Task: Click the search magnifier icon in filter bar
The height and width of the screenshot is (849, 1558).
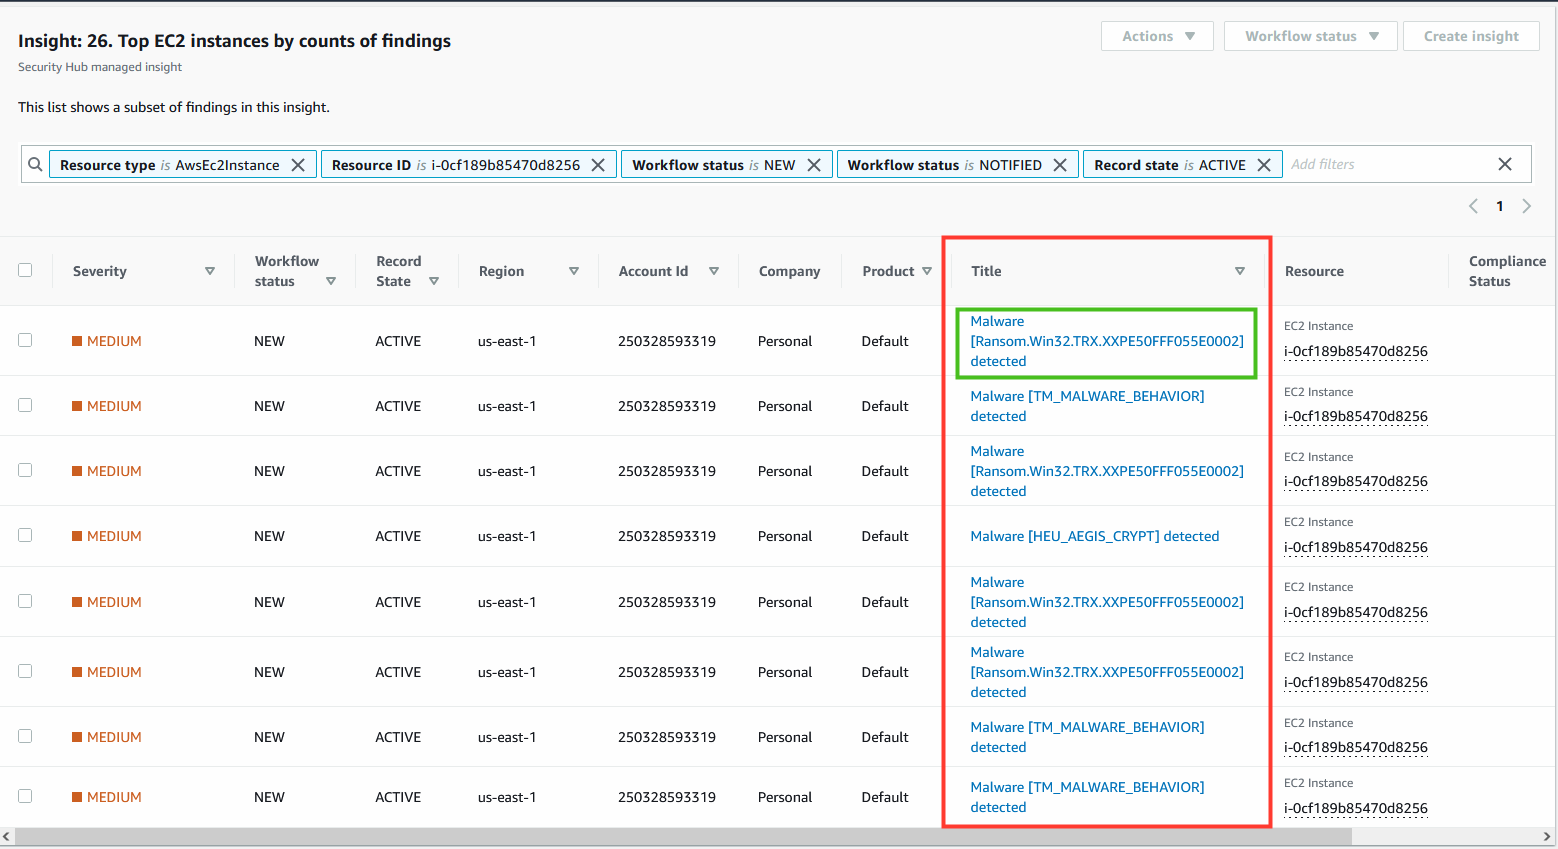Action: pos(35,165)
